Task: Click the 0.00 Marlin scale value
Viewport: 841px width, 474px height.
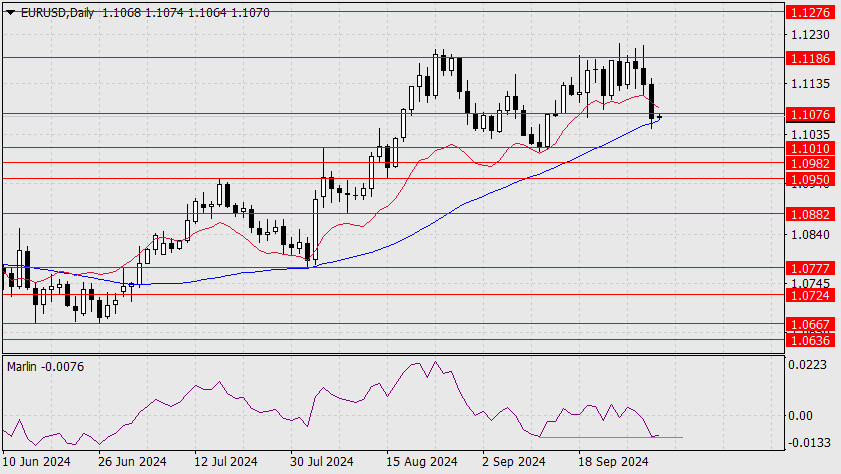Action: [x=800, y=416]
